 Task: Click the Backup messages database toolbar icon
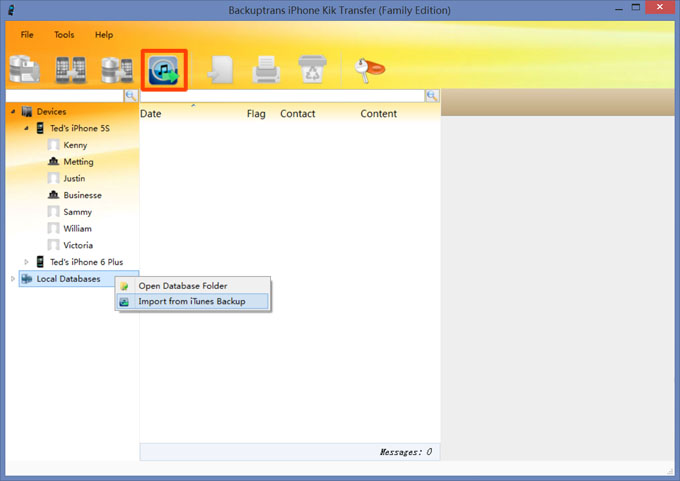[x=25, y=69]
